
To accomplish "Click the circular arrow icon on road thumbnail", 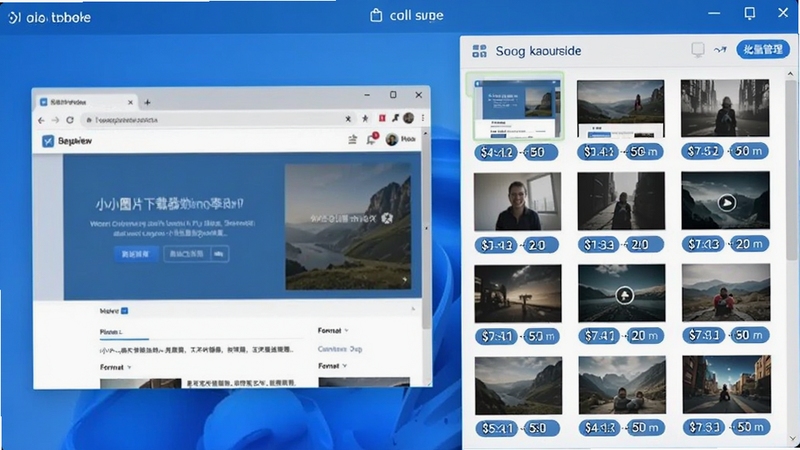I will coord(624,295).
